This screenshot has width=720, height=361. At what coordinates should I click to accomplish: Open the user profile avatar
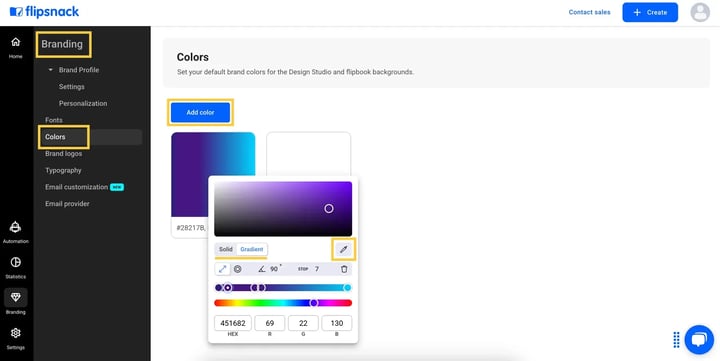tap(700, 12)
